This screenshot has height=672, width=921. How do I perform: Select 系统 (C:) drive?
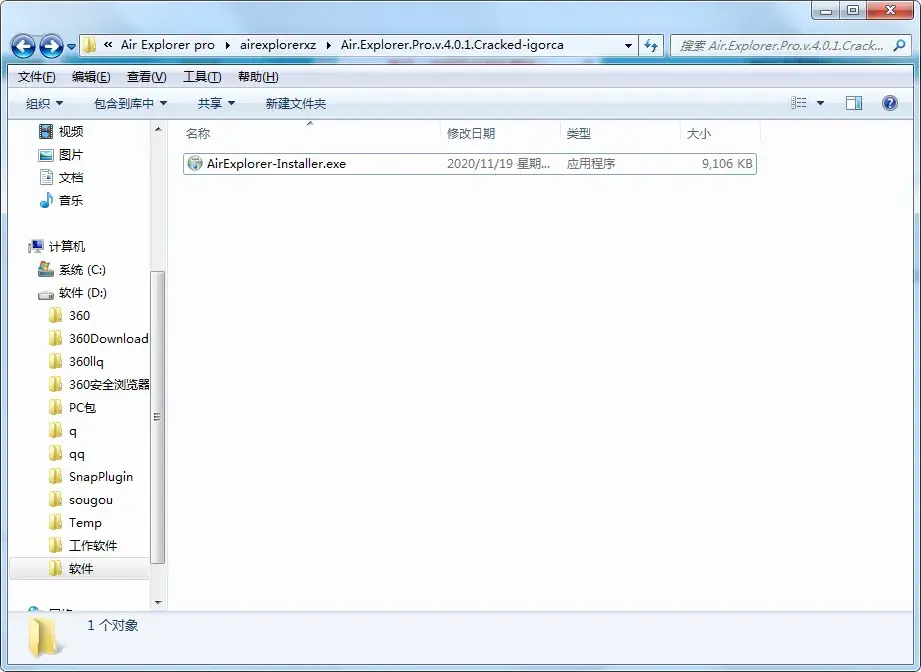(x=82, y=270)
